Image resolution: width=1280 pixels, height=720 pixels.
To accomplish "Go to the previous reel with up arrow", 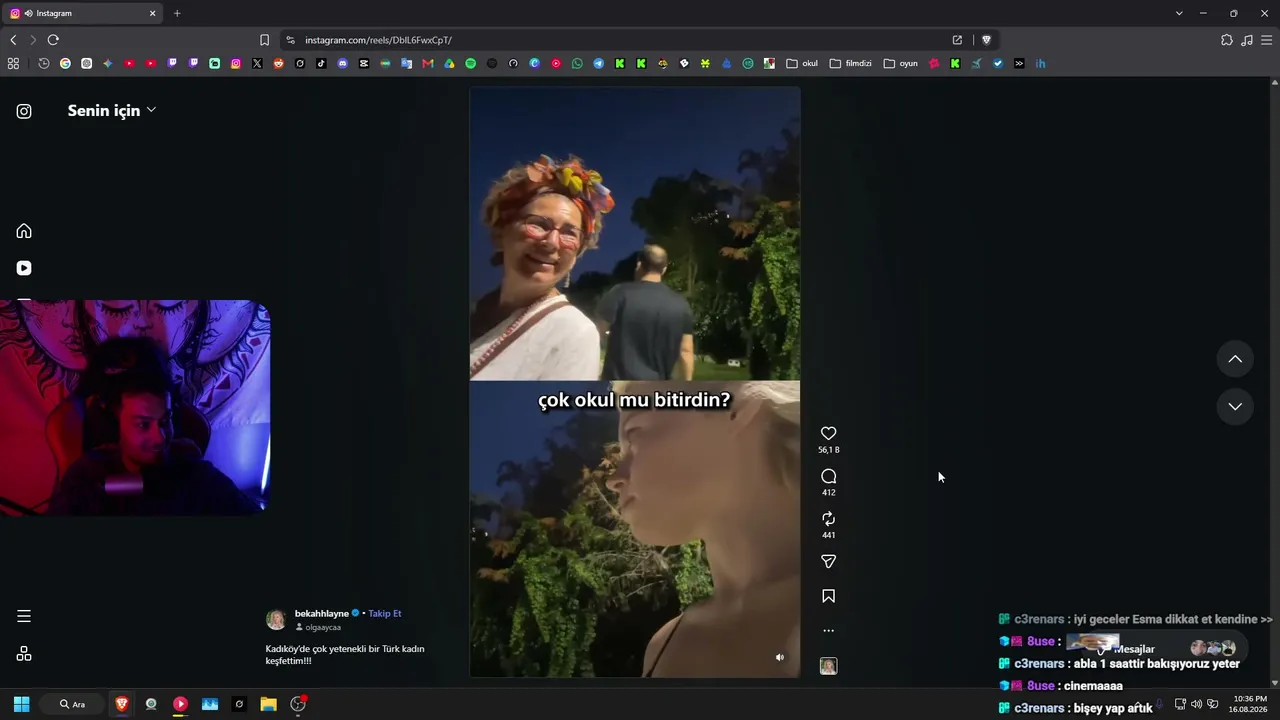I will tap(1235, 359).
